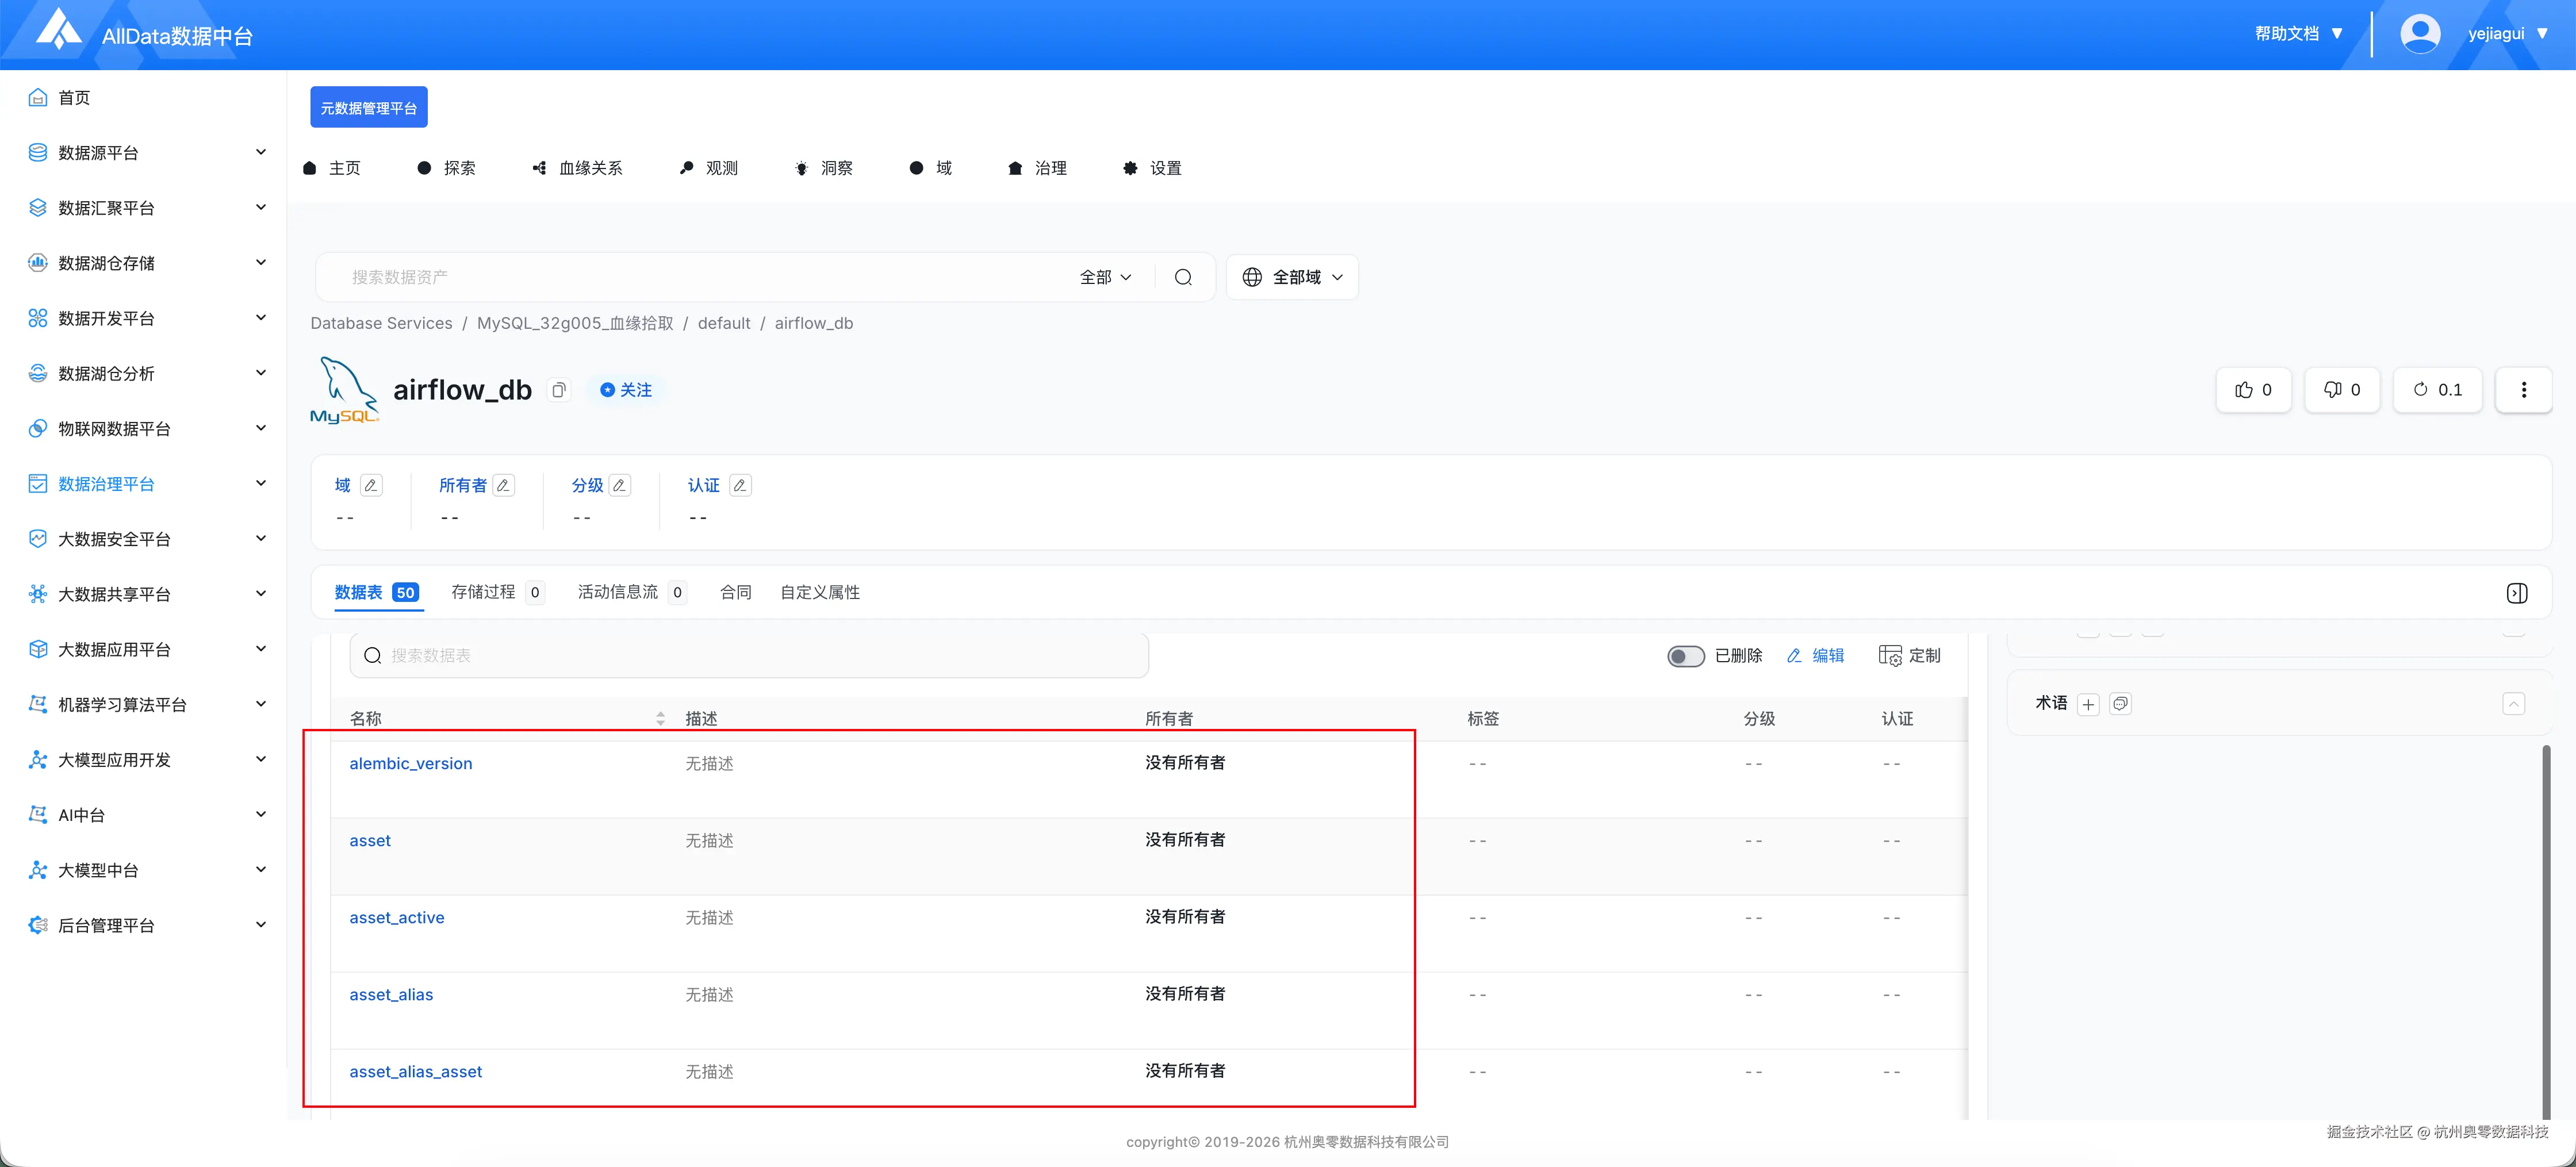Click the 后台管理平台 sidebar icon

[x=38, y=925]
